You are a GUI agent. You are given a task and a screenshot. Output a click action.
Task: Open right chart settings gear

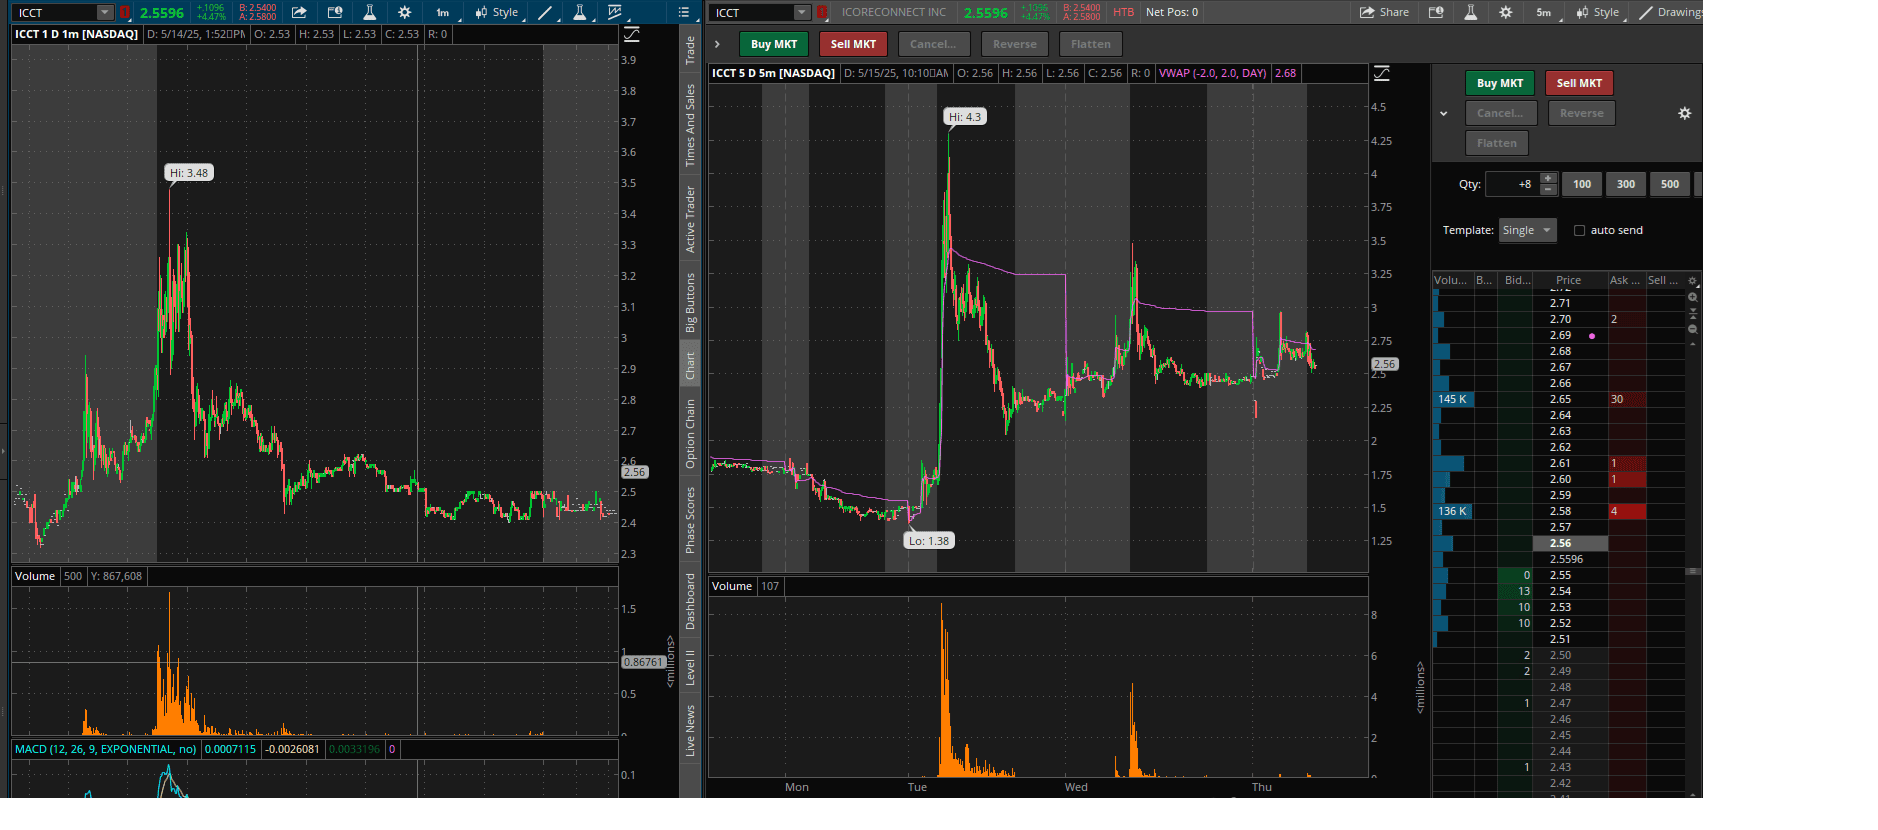[x=1505, y=12]
